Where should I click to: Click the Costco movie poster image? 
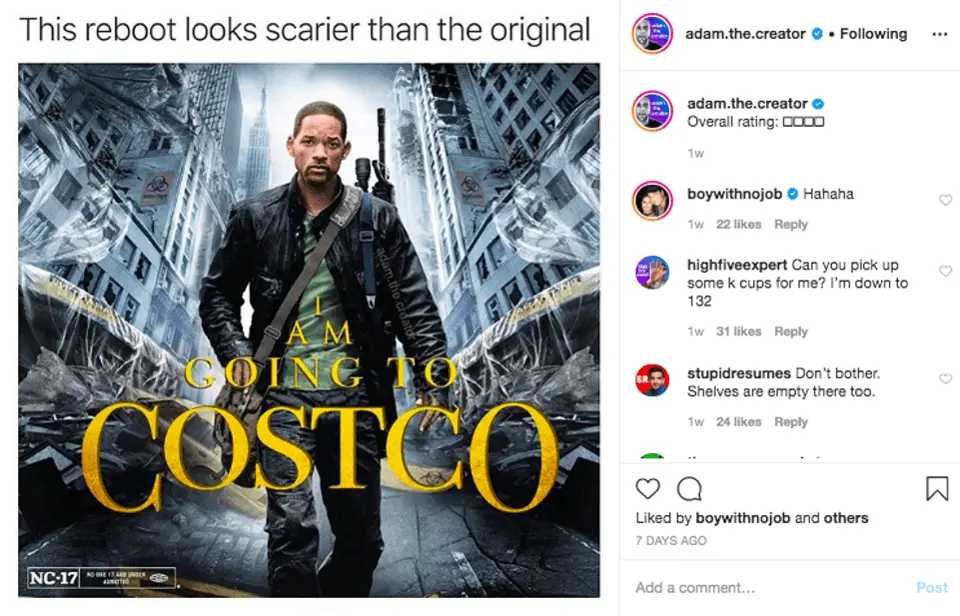tap(309, 330)
